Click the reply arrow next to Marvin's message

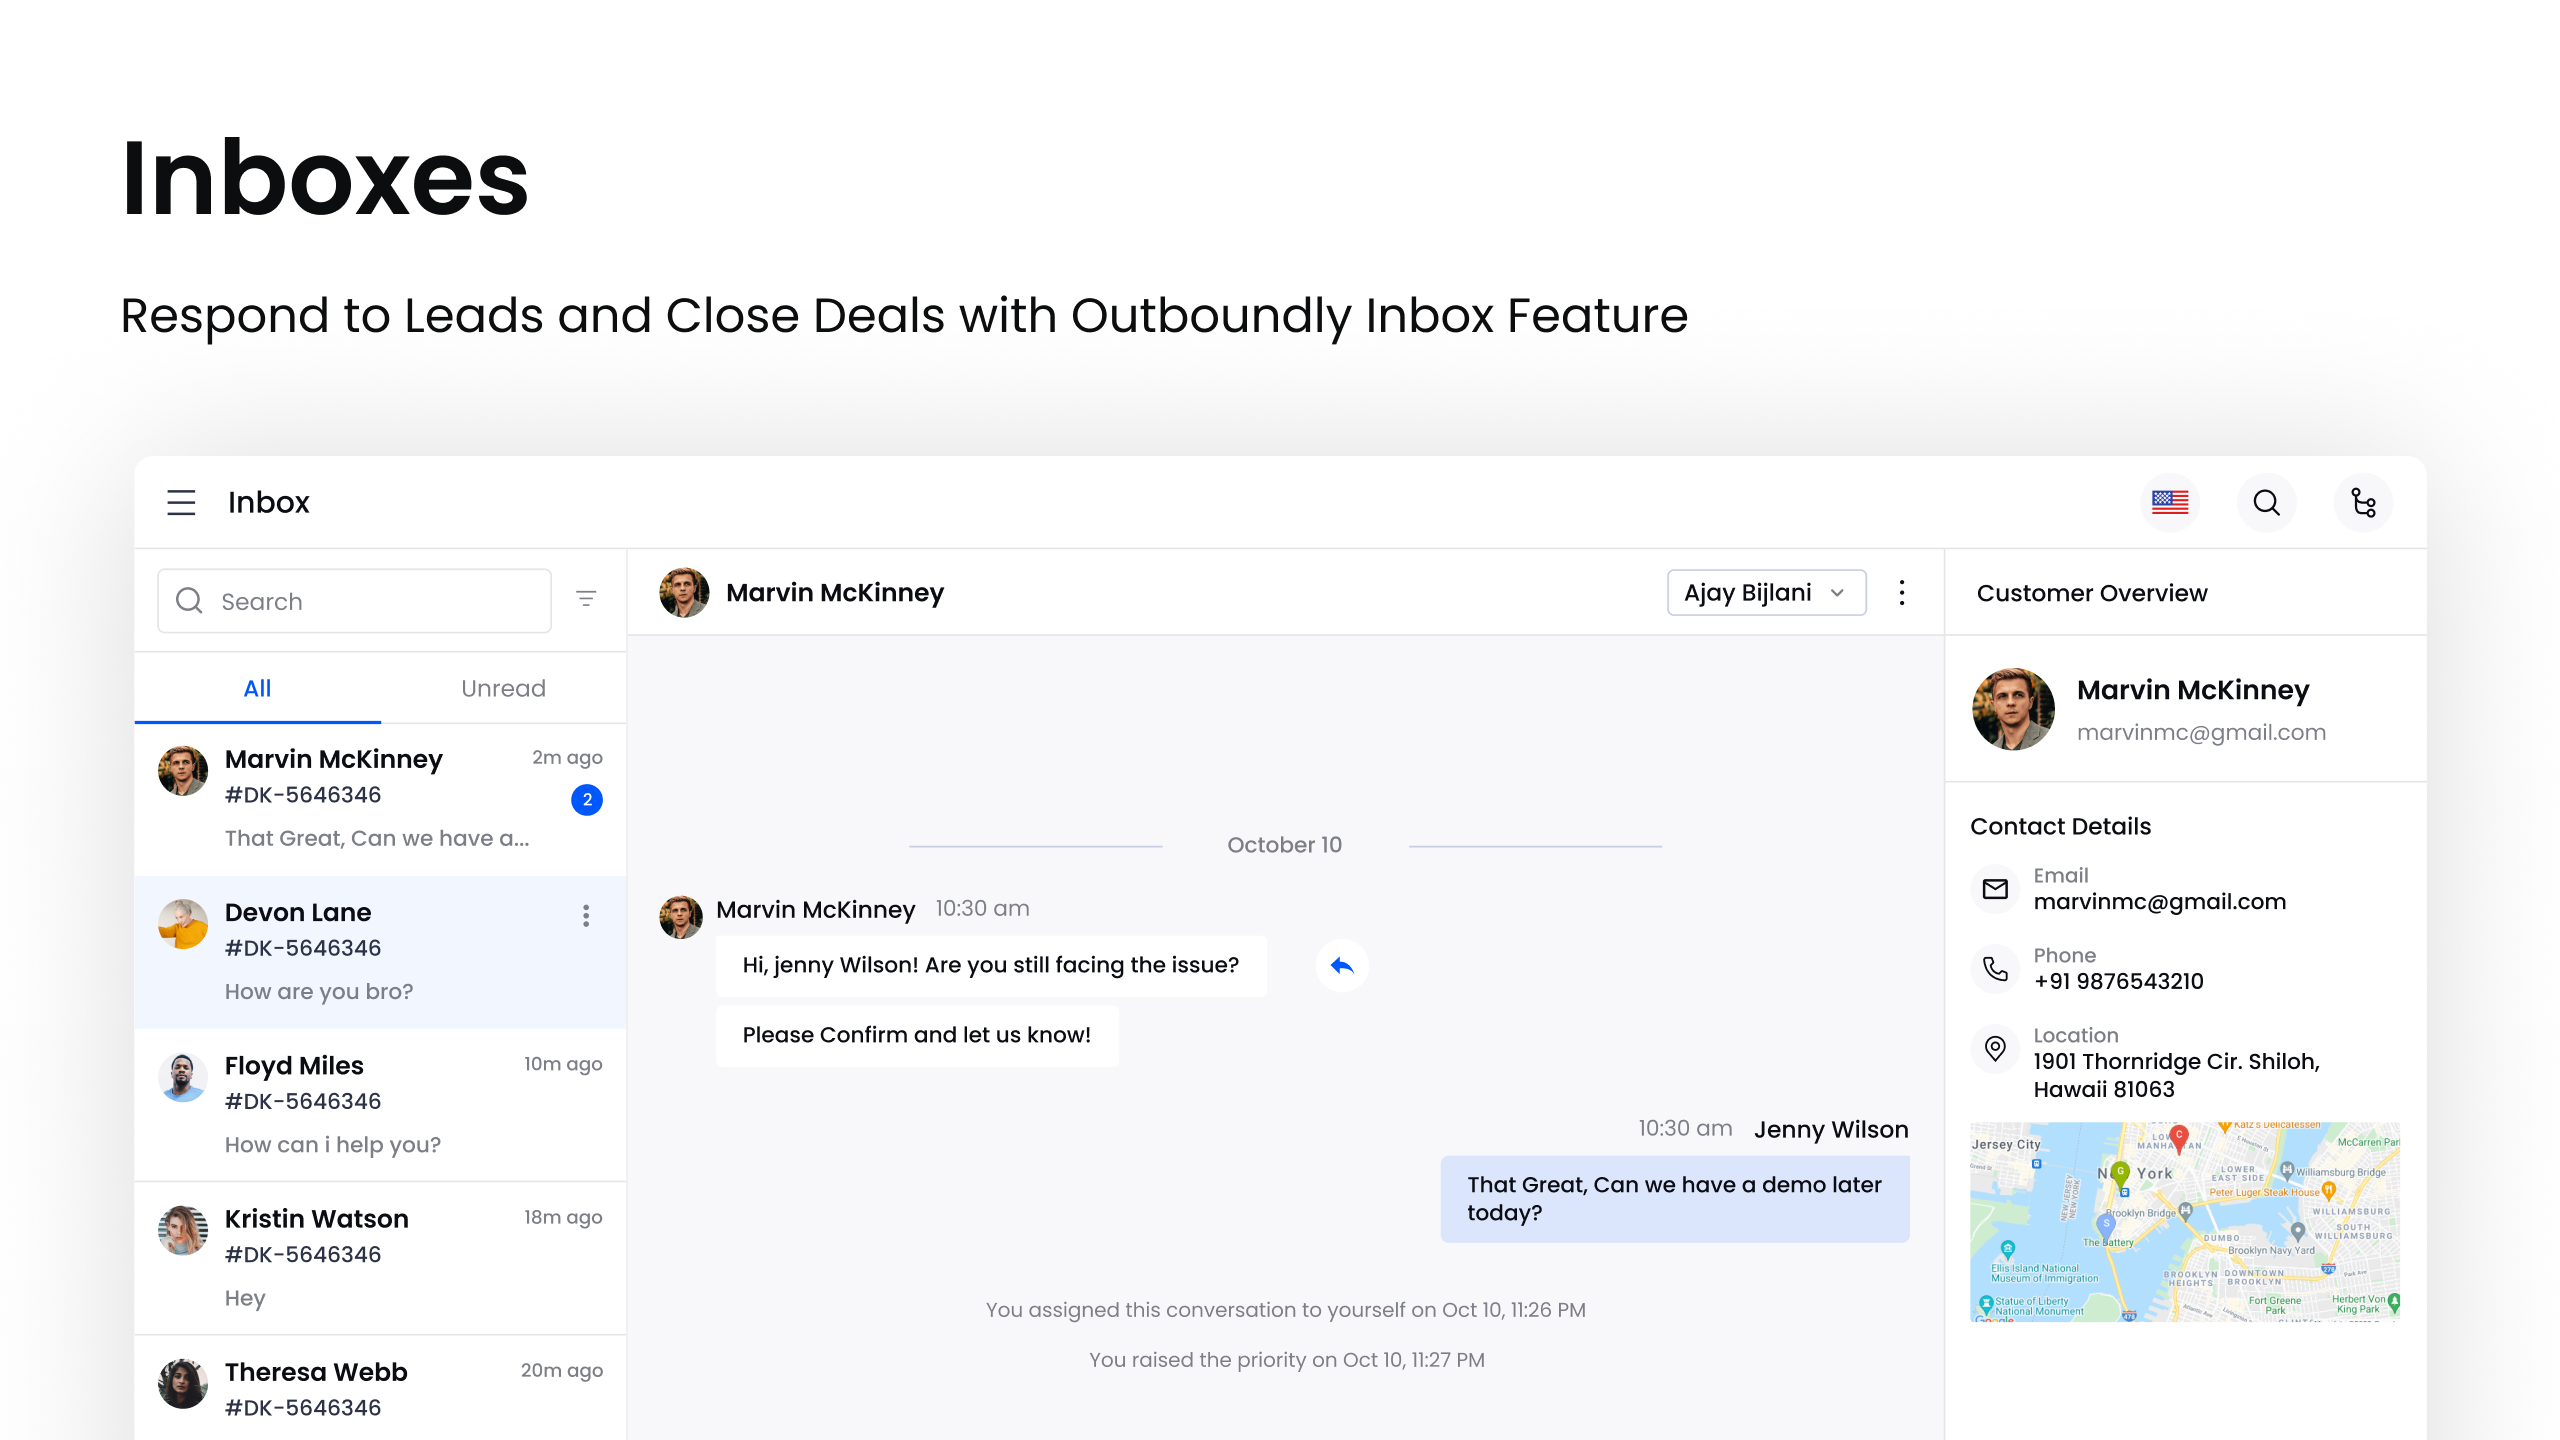click(x=1343, y=965)
